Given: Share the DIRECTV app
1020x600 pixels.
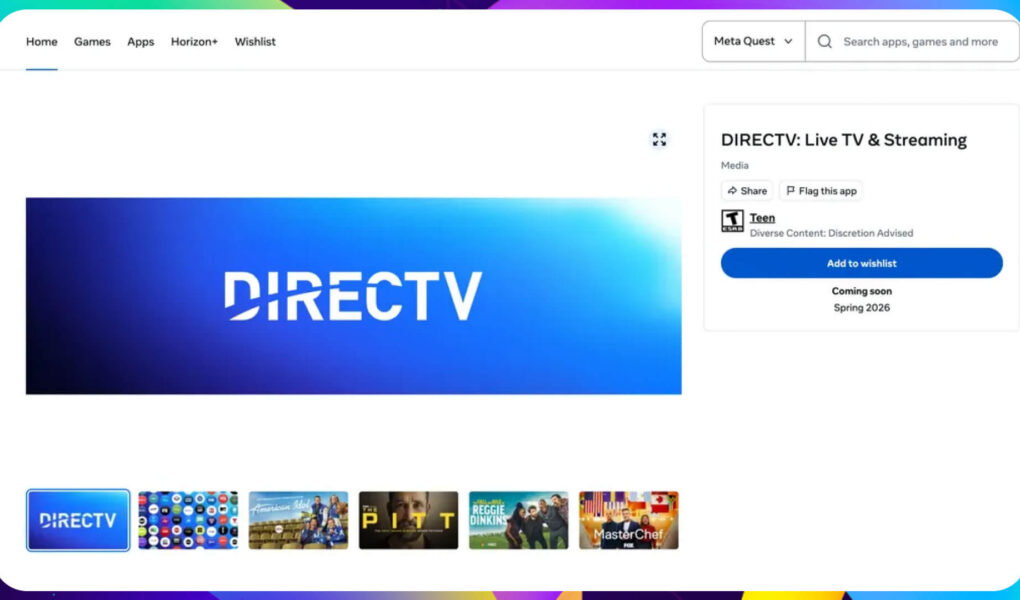Looking at the screenshot, I should coord(747,191).
